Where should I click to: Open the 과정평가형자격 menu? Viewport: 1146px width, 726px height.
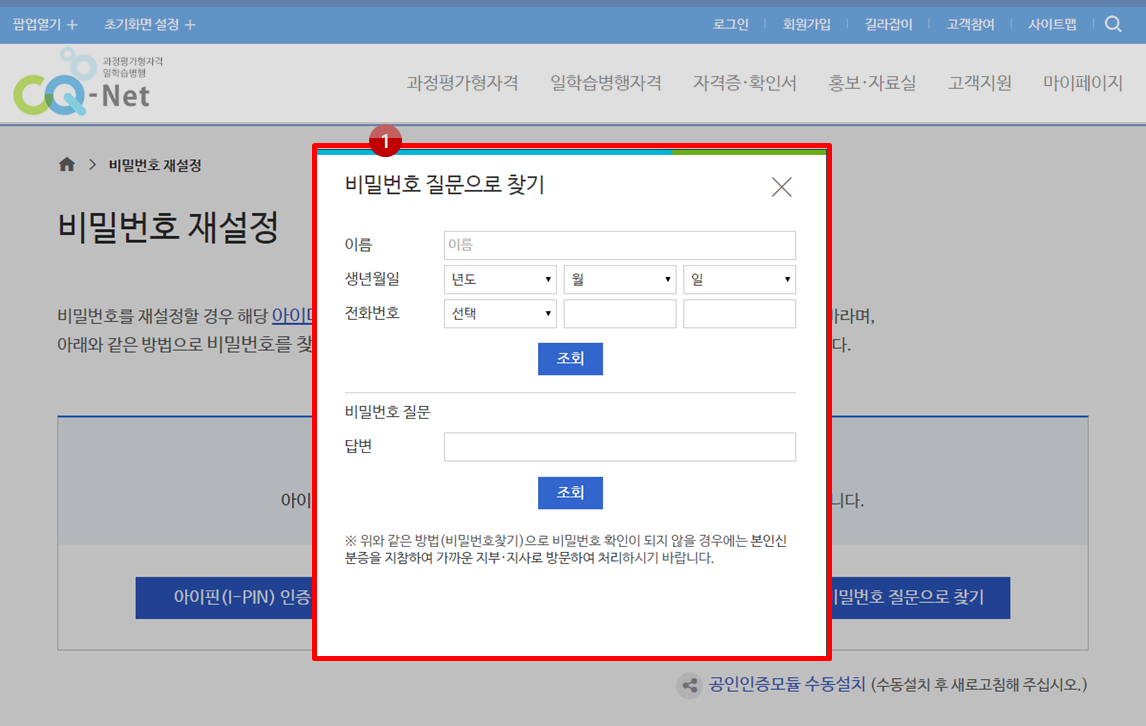pos(463,83)
